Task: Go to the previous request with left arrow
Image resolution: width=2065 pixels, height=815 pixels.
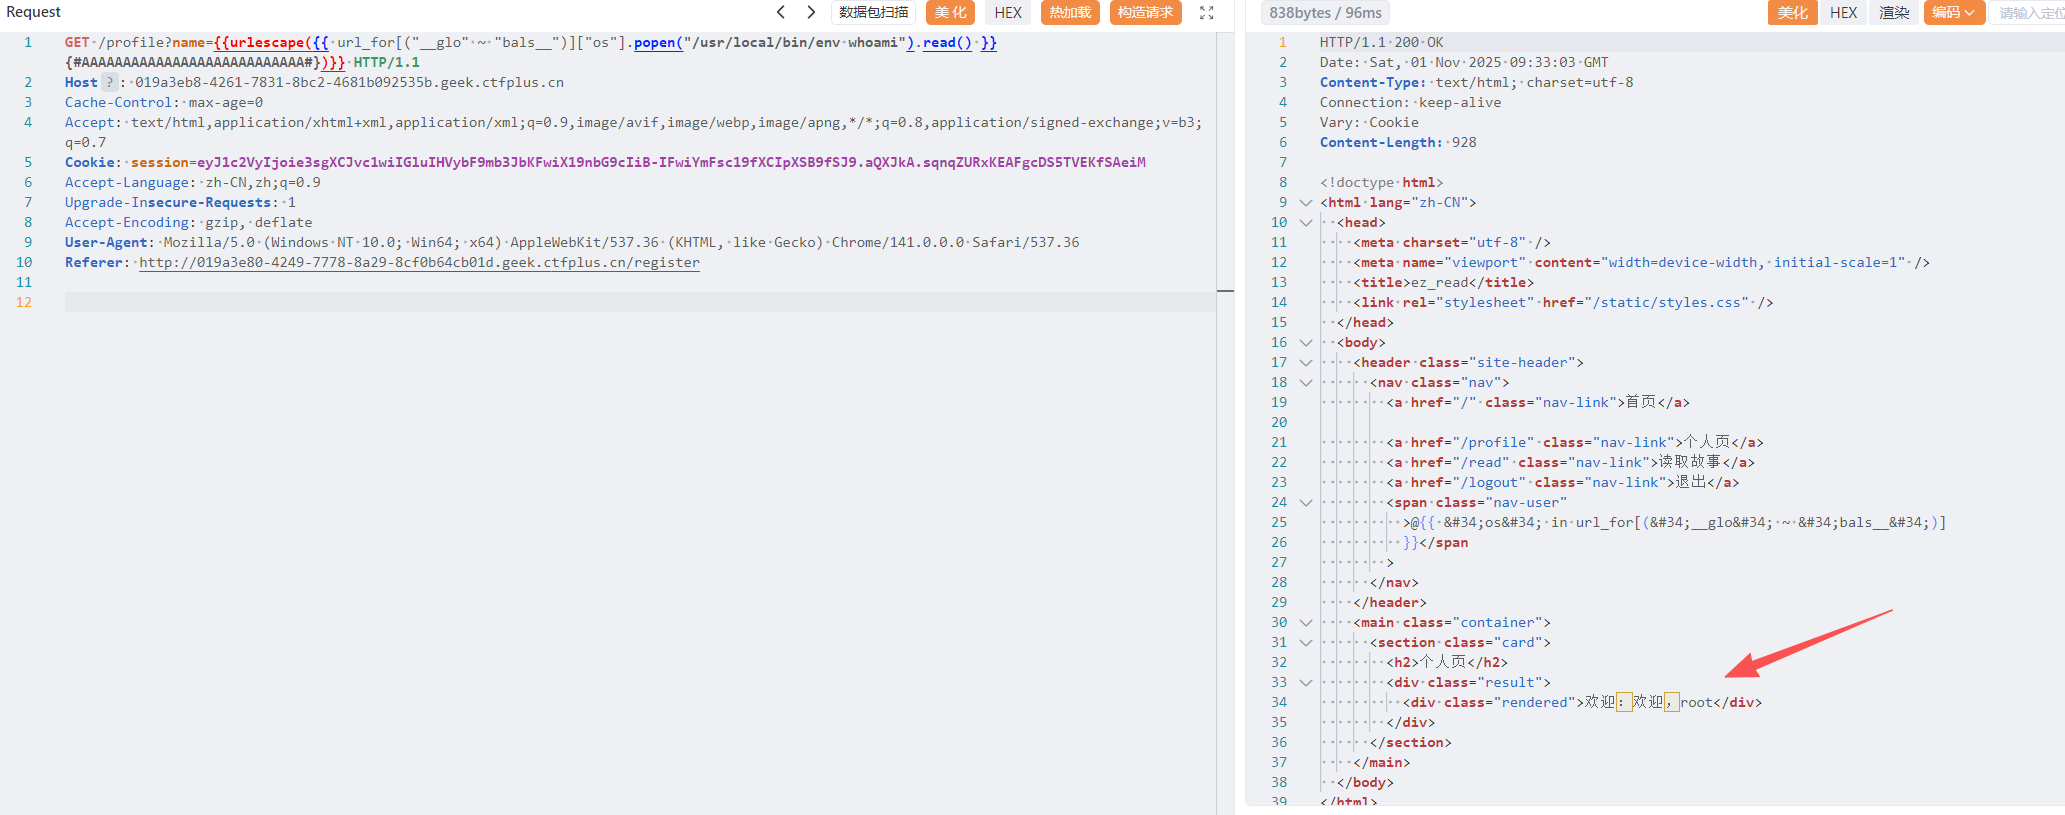Action: (781, 12)
